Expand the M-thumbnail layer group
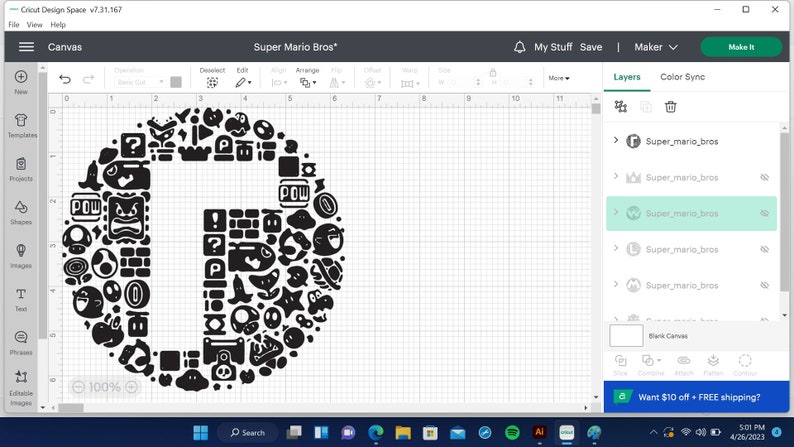Viewport: 794px width, 447px height. [x=616, y=284]
